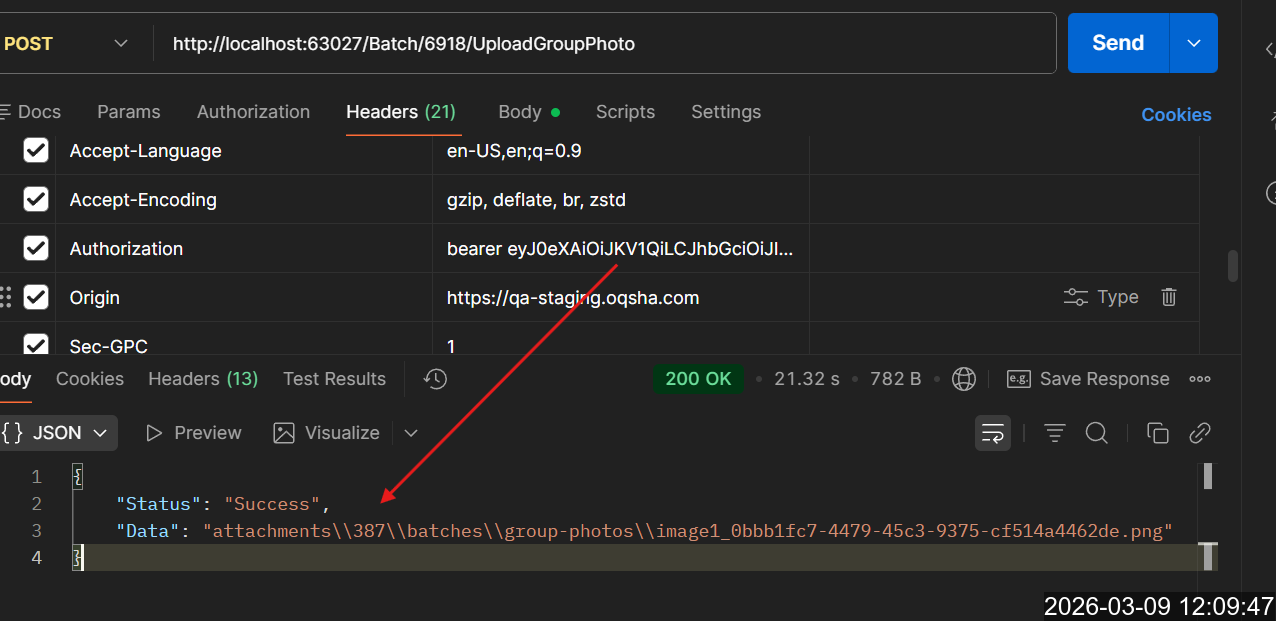1276x621 pixels.
Task: Open the response filter icon
Action: 1054,433
